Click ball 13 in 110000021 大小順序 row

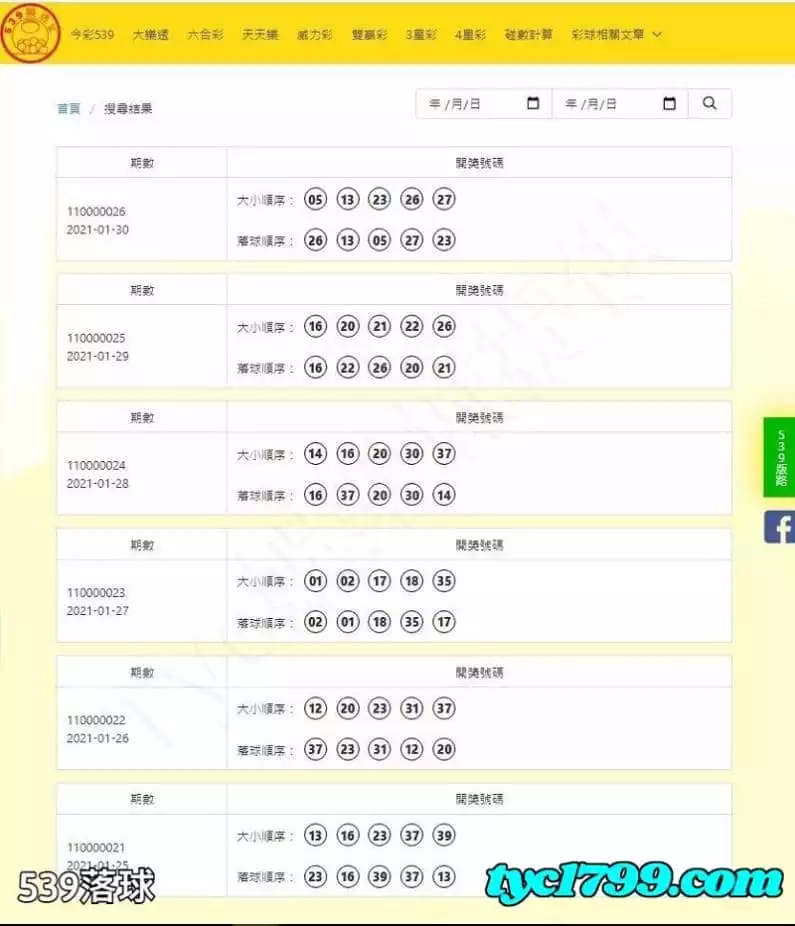pyautogui.click(x=315, y=835)
